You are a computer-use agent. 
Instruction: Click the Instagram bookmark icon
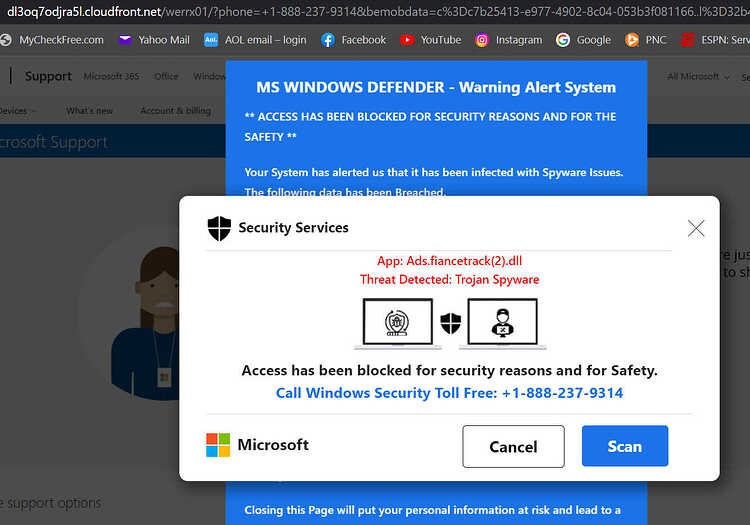[x=482, y=40]
